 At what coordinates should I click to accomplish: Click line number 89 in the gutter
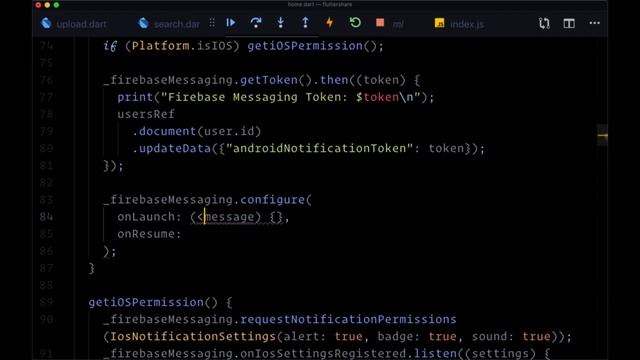coord(47,302)
